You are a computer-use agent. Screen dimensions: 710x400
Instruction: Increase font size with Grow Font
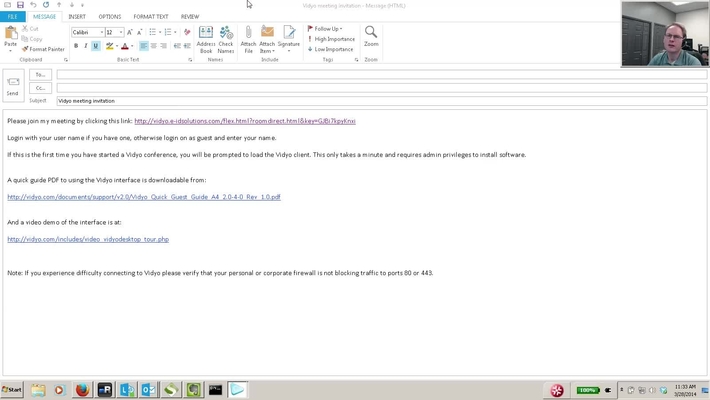130,32
